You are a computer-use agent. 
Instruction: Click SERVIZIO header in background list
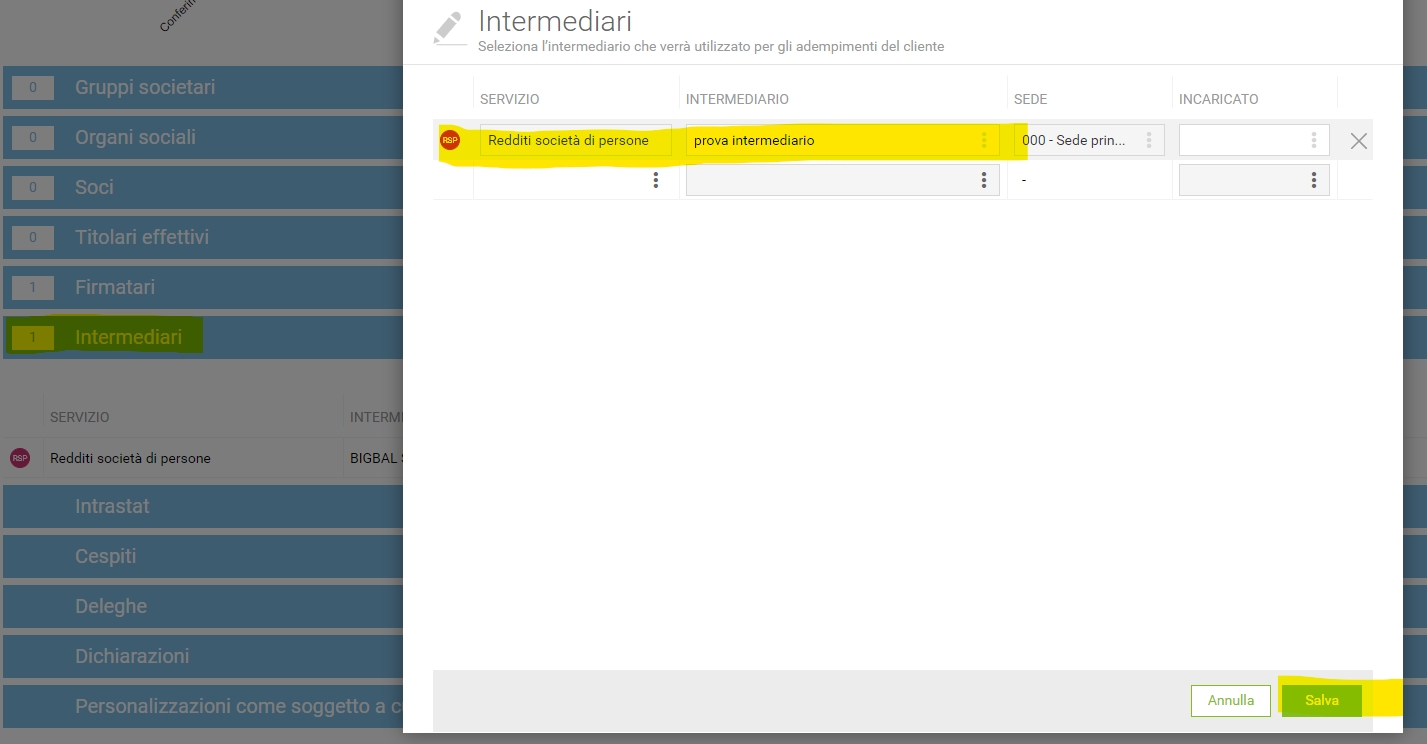(80, 417)
